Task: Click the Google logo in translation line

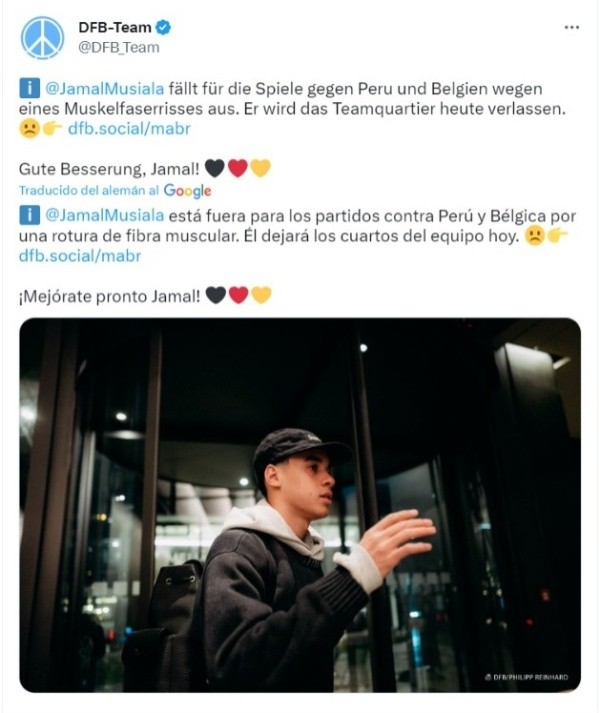Action: coord(187,191)
